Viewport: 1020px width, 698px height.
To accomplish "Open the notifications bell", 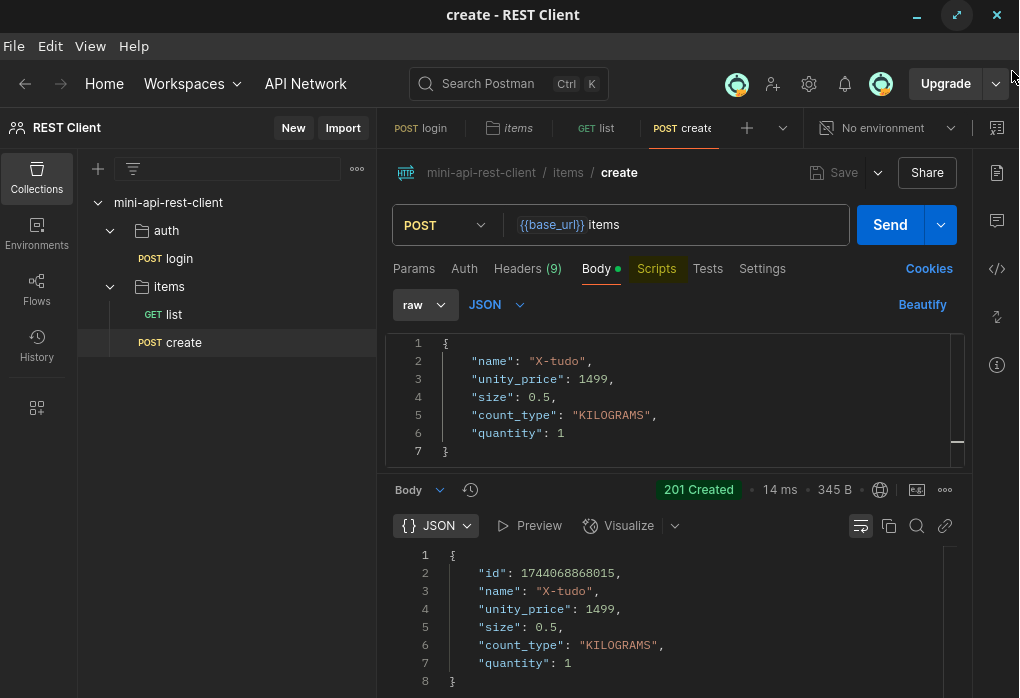I will (x=845, y=84).
